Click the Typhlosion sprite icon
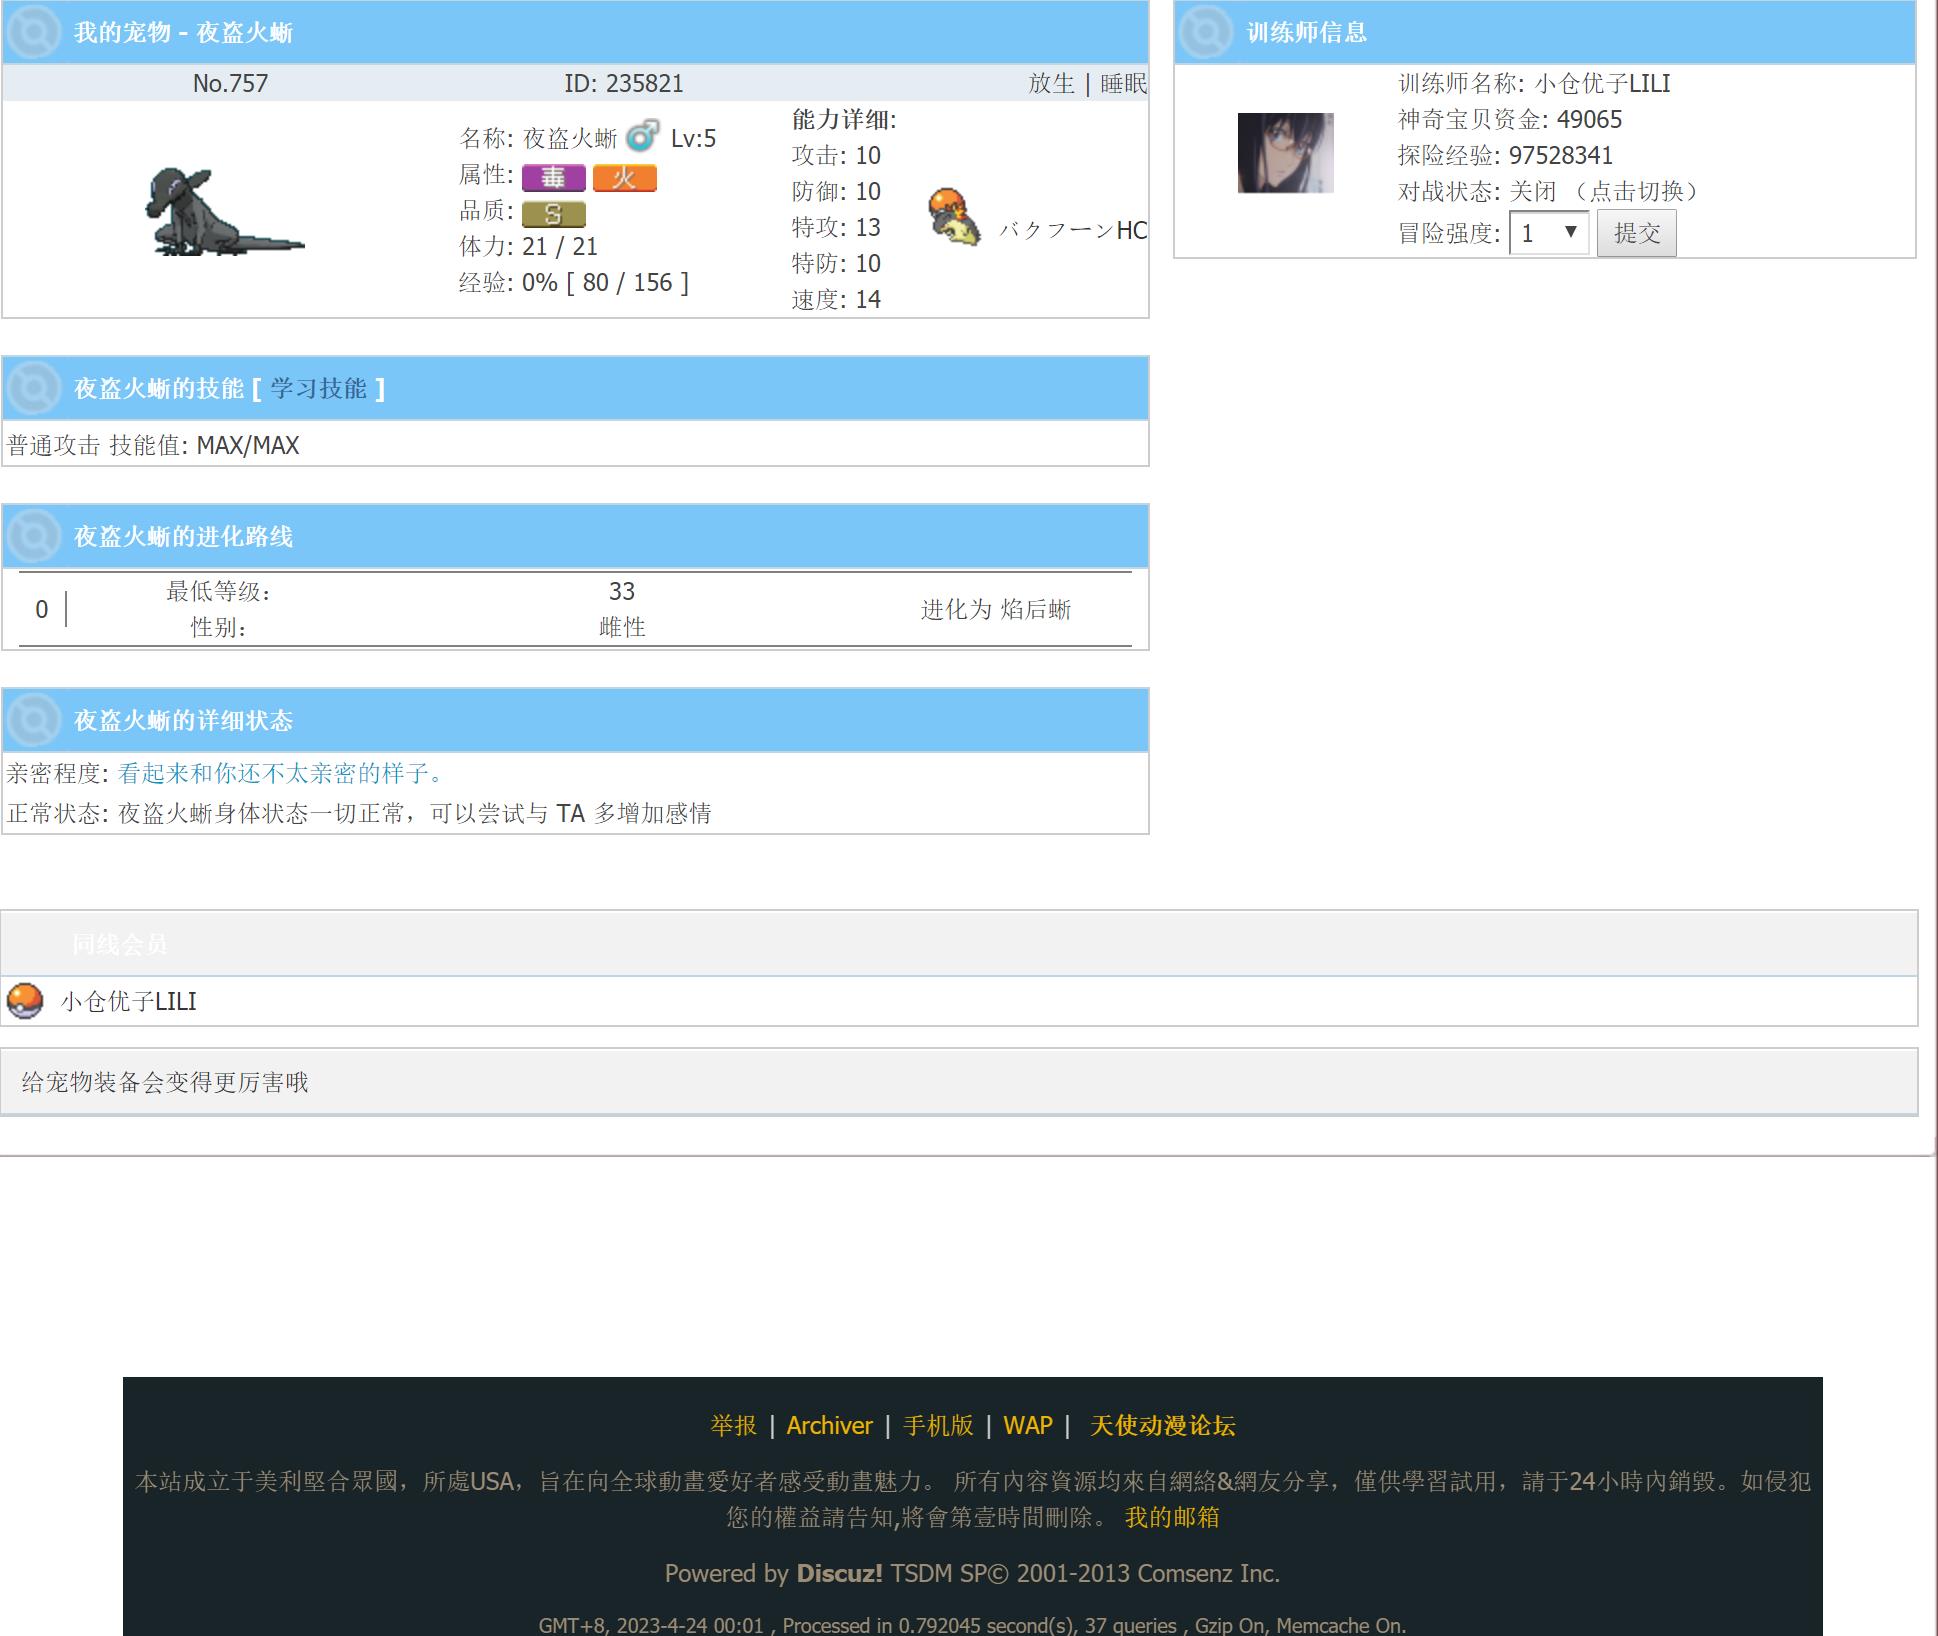1938x1636 pixels. [x=953, y=216]
